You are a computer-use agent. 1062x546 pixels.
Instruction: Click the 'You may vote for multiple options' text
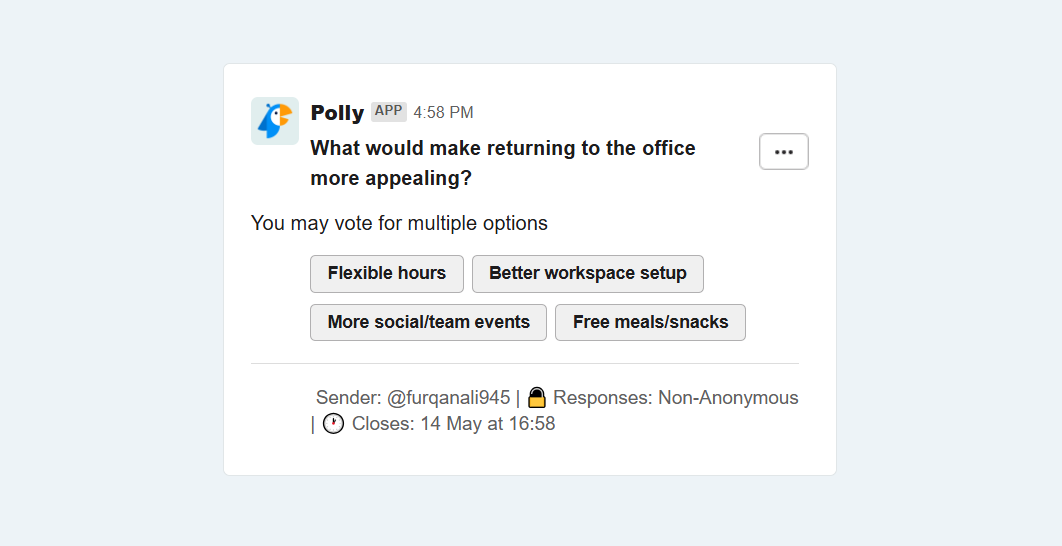pyautogui.click(x=399, y=223)
